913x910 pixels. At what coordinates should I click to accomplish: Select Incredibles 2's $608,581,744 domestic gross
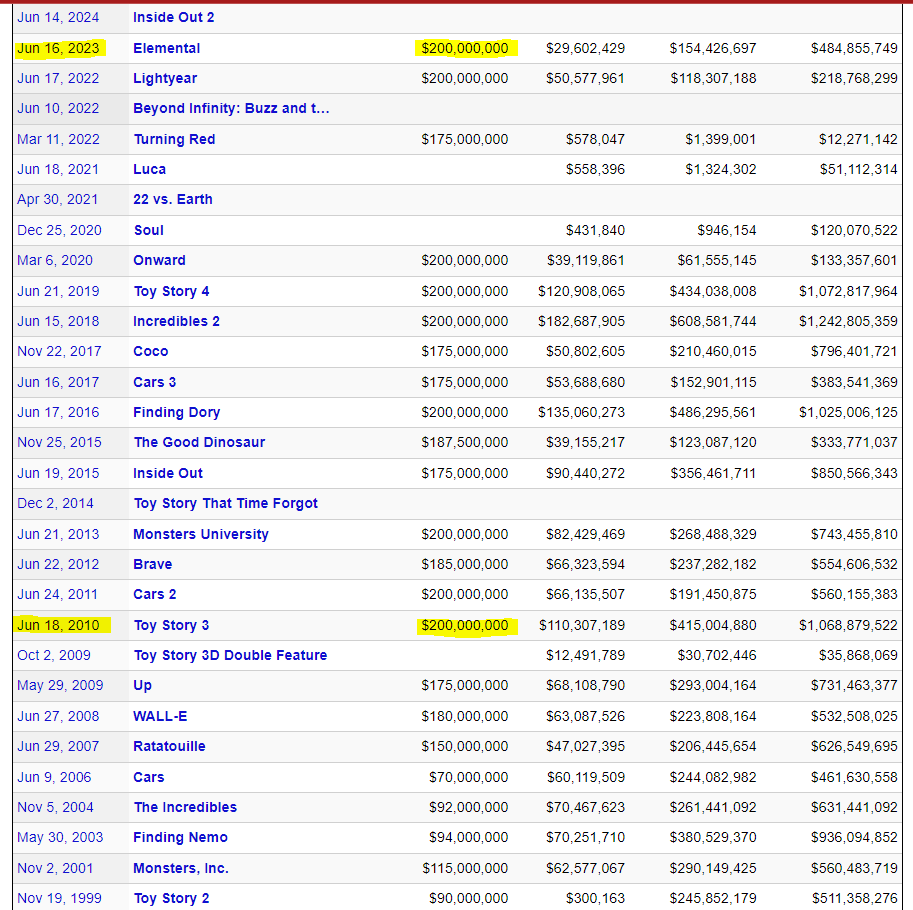coord(713,321)
